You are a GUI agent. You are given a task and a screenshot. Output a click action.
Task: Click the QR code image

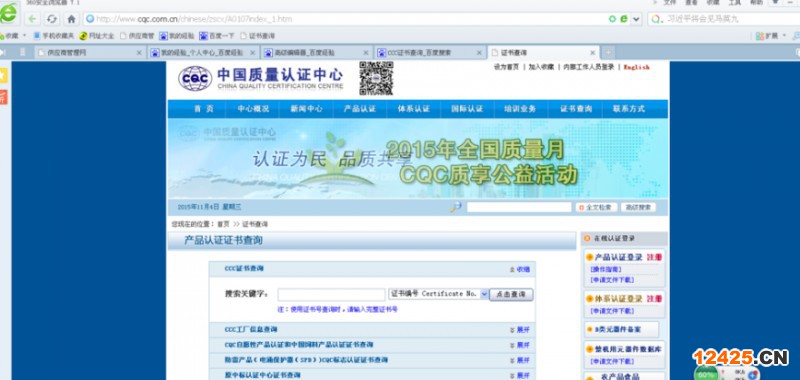[377, 79]
